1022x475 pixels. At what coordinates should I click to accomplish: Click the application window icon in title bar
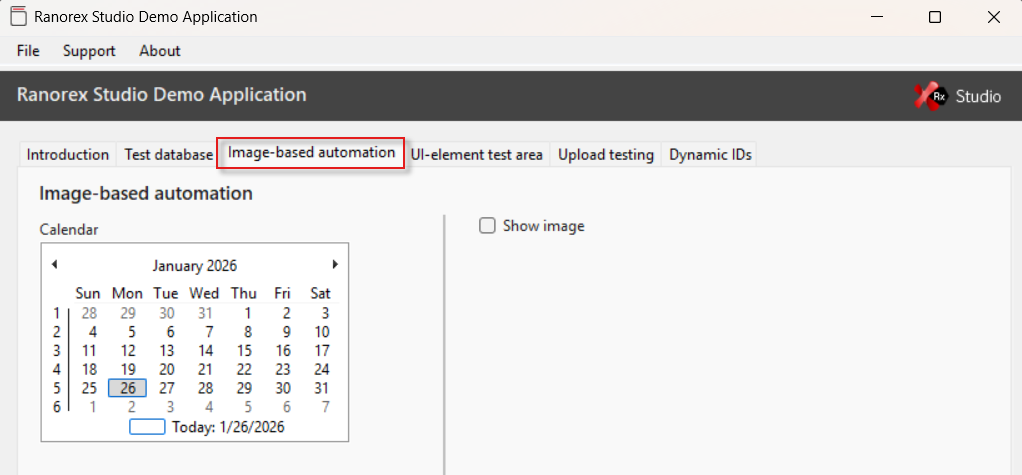(x=18, y=17)
